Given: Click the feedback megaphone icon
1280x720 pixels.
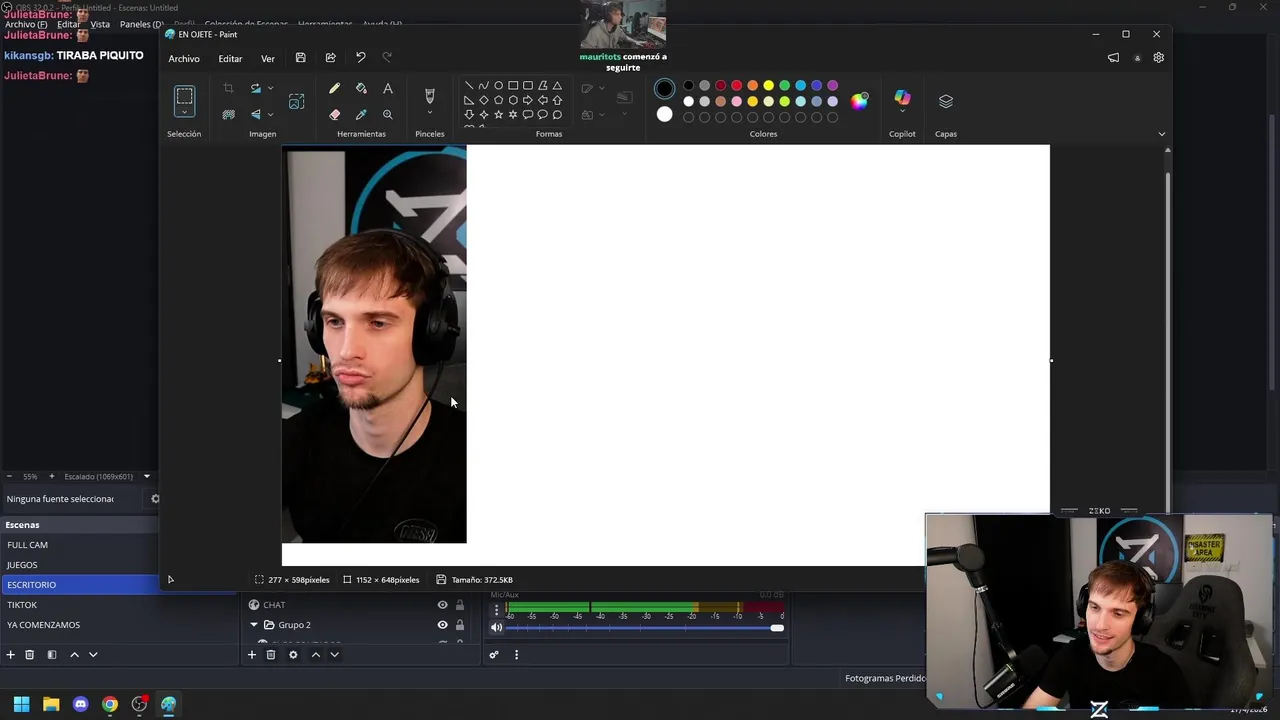Looking at the screenshot, I should tap(1113, 58).
